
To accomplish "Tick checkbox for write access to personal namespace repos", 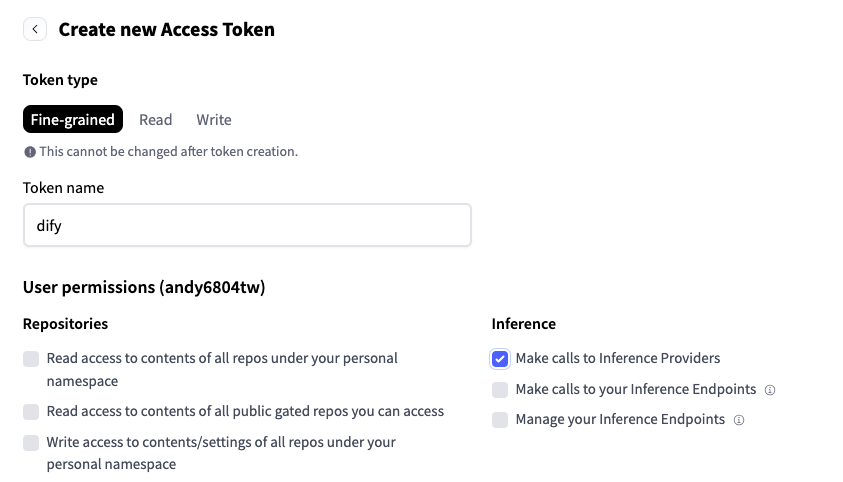I will tap(31, 443).
